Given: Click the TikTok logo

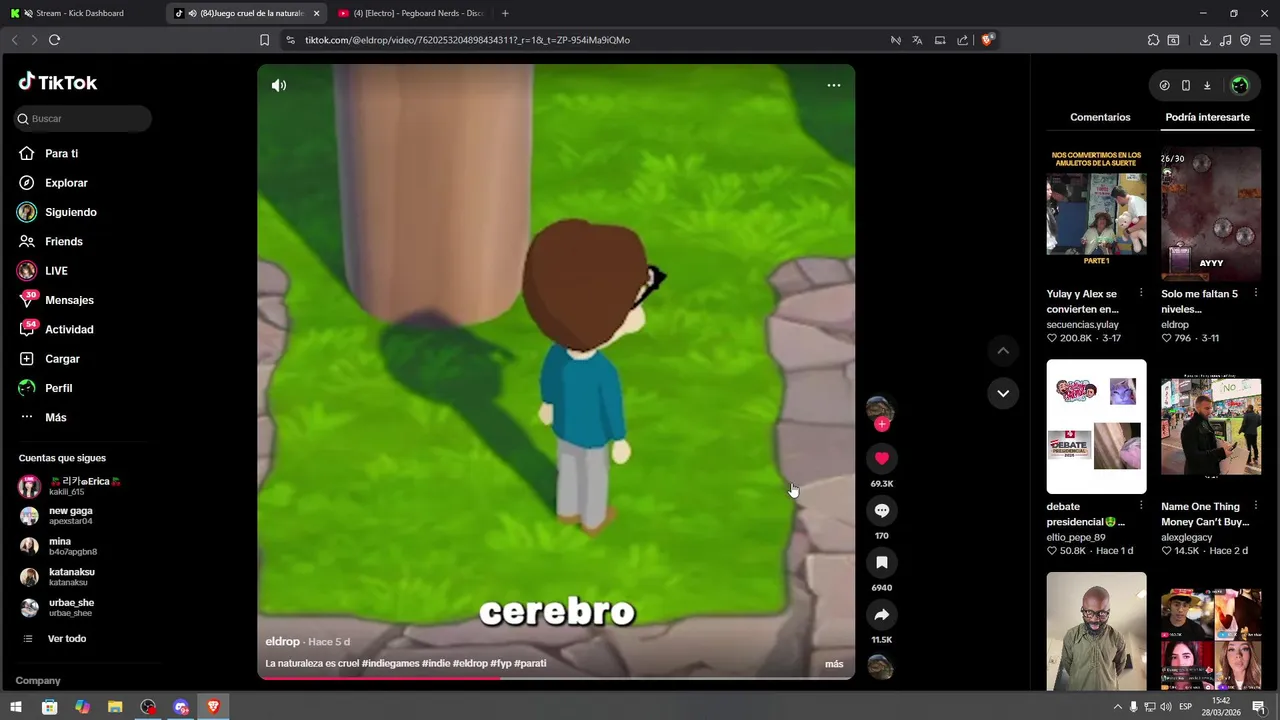Looking at the screenshot, I should [58, 82].
